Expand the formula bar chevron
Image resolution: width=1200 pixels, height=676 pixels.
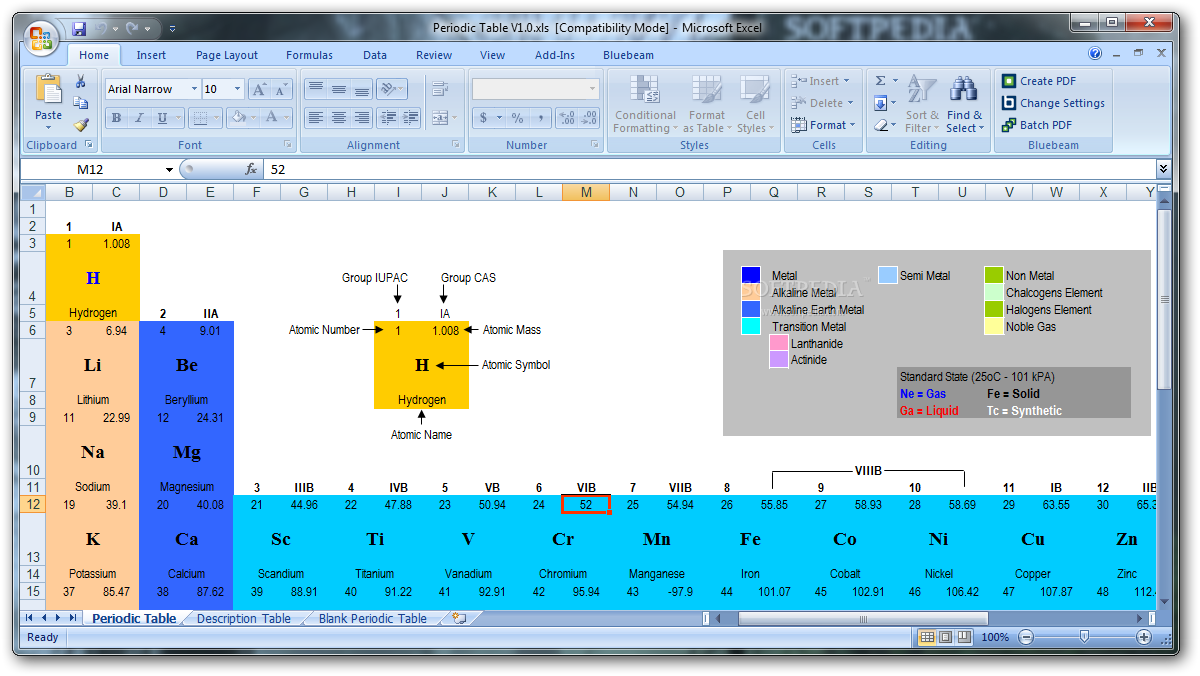coord(1163,170)
